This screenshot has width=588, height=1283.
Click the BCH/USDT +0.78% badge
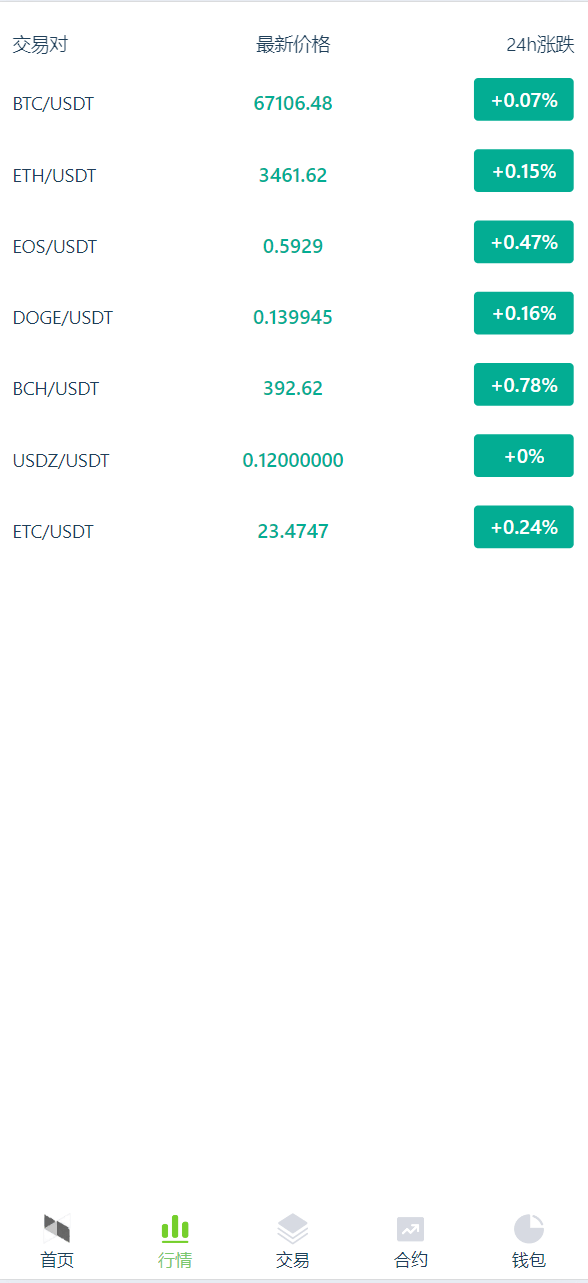(x=524, y=385)
